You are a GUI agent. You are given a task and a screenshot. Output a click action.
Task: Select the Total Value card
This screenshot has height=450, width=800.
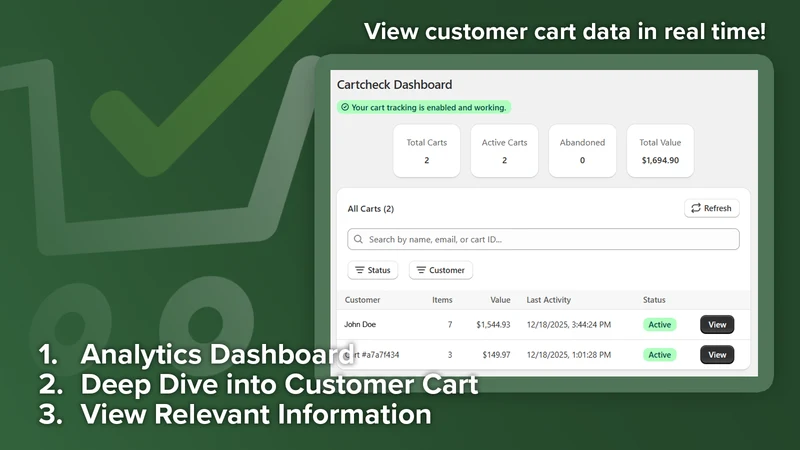coord(660,151)
